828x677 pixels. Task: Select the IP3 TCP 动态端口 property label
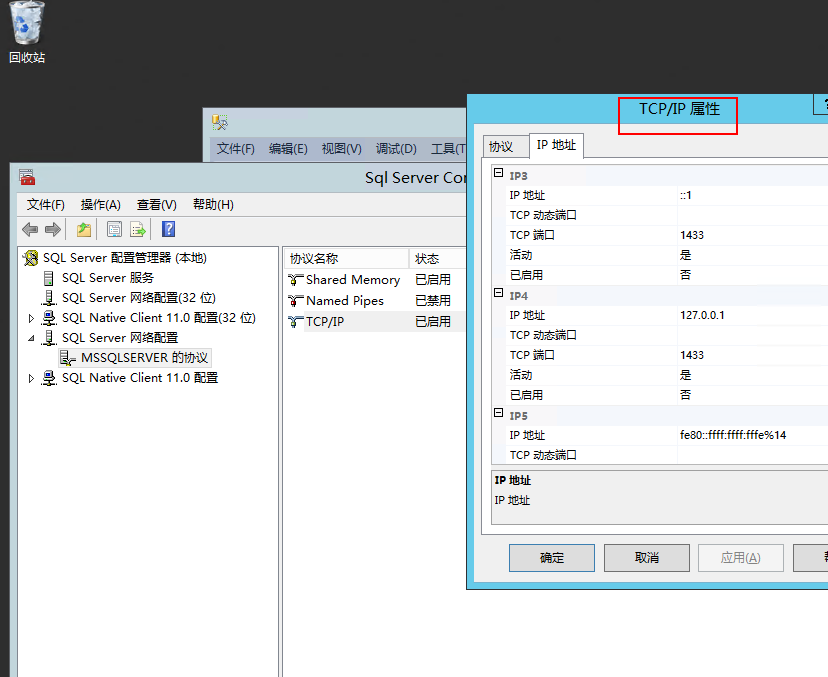(543, 215)
